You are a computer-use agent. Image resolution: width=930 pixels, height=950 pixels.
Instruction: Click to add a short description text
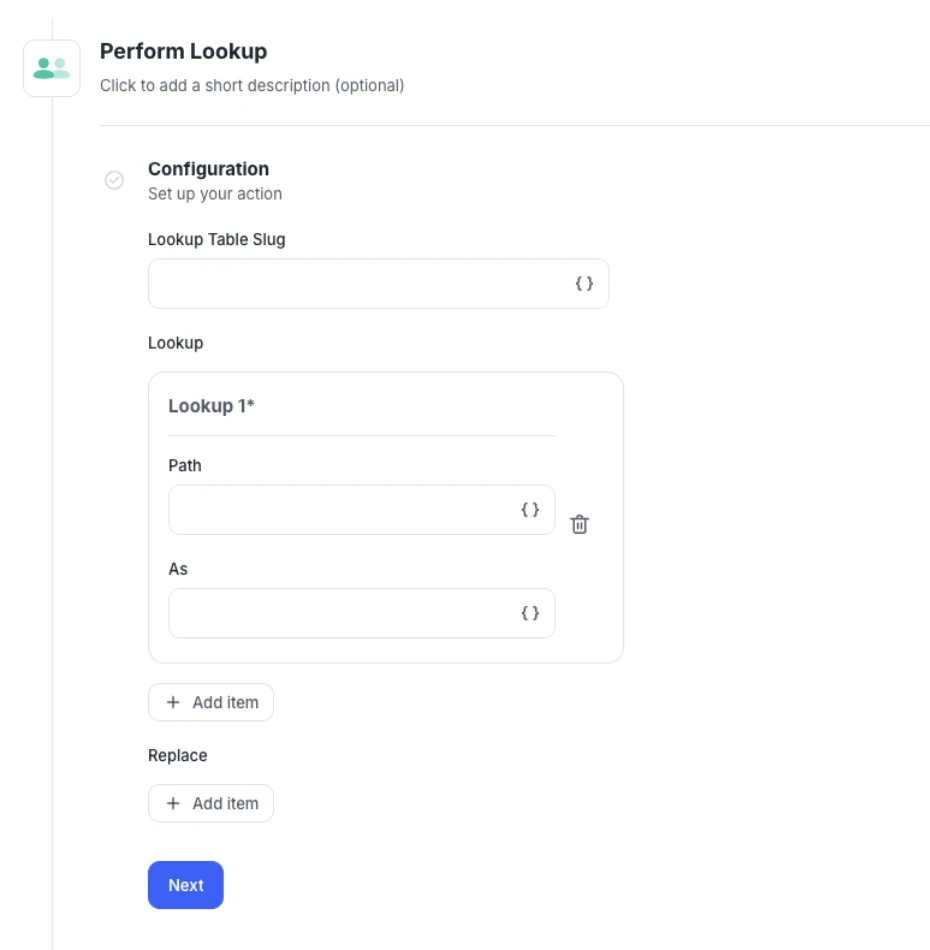point(252,86)
